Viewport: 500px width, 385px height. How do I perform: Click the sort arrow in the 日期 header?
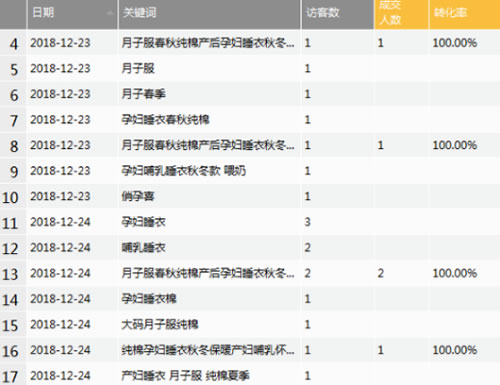pos(109,13)
